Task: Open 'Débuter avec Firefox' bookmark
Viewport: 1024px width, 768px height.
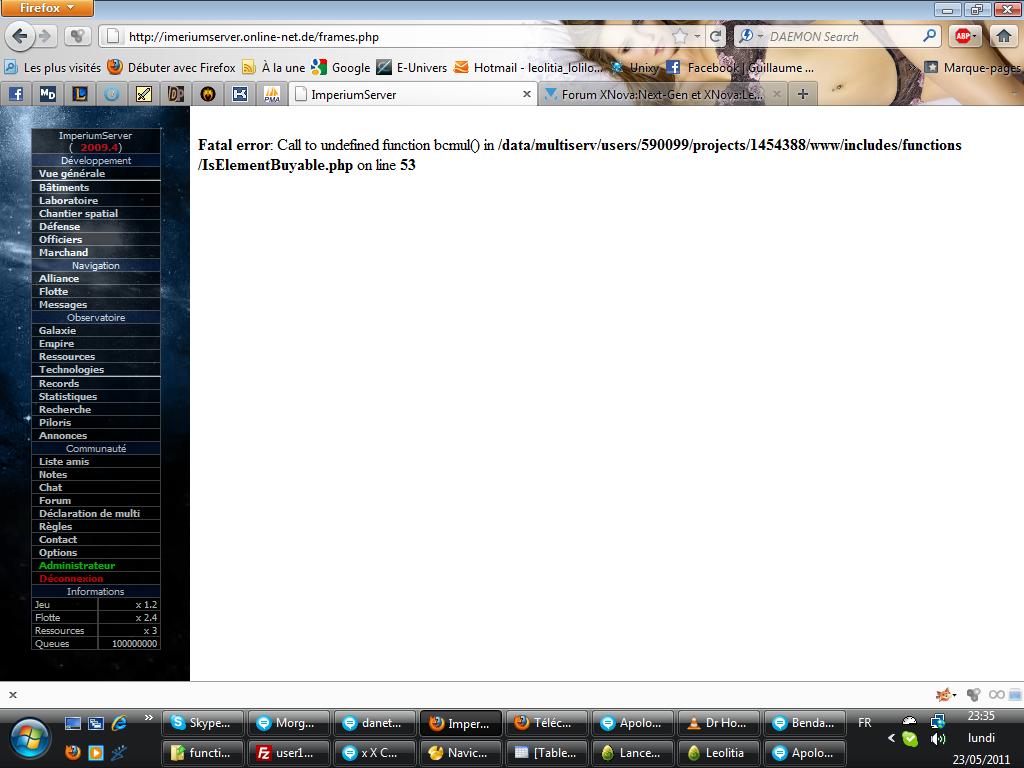Action: coord(171,67)
